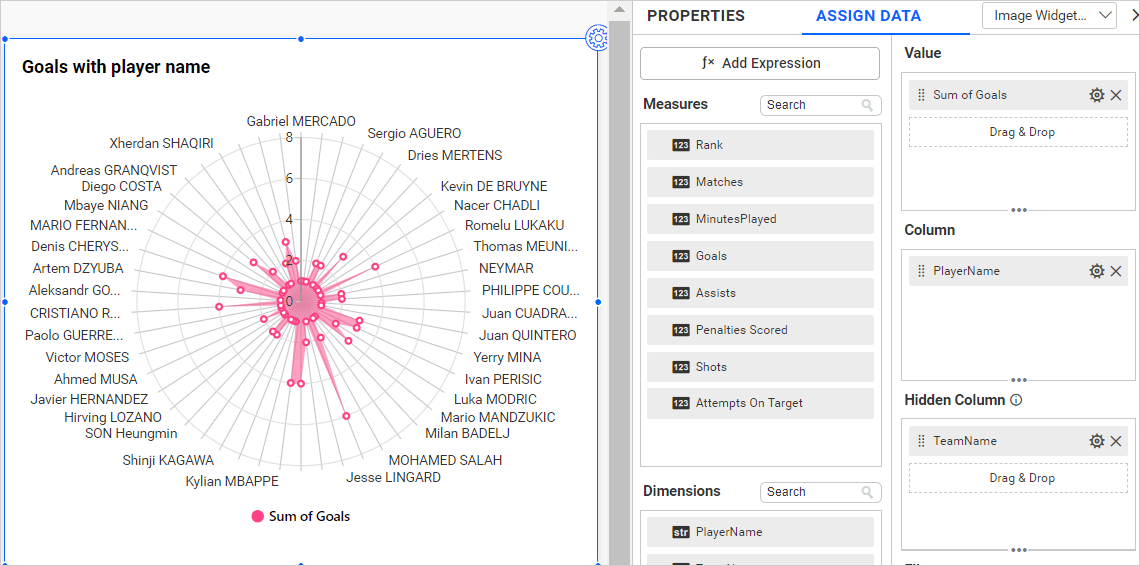Image resolution: width=1140 pixels, height=566 pixels.
Task: Open TeamName hidden column settings gear
Action: click(1096, 441)
